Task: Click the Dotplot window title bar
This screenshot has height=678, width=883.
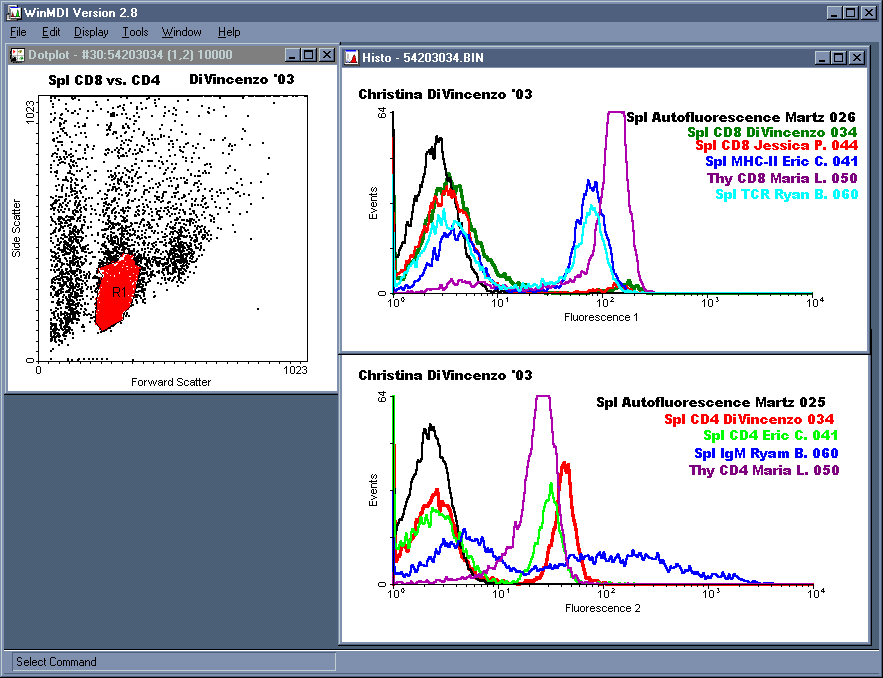Action: pyautogui.click(x=150, y=54)
